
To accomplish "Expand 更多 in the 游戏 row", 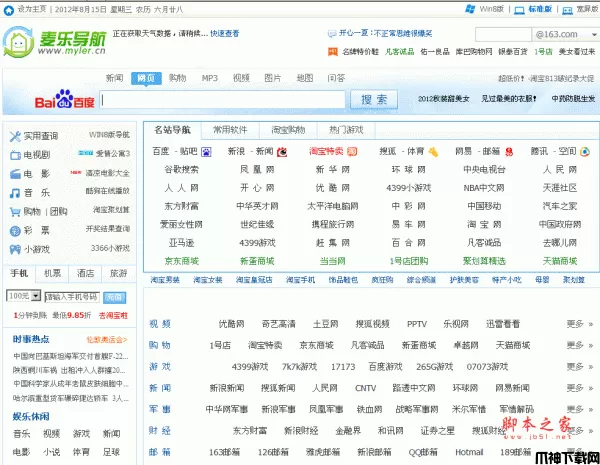I will point(580,367).
